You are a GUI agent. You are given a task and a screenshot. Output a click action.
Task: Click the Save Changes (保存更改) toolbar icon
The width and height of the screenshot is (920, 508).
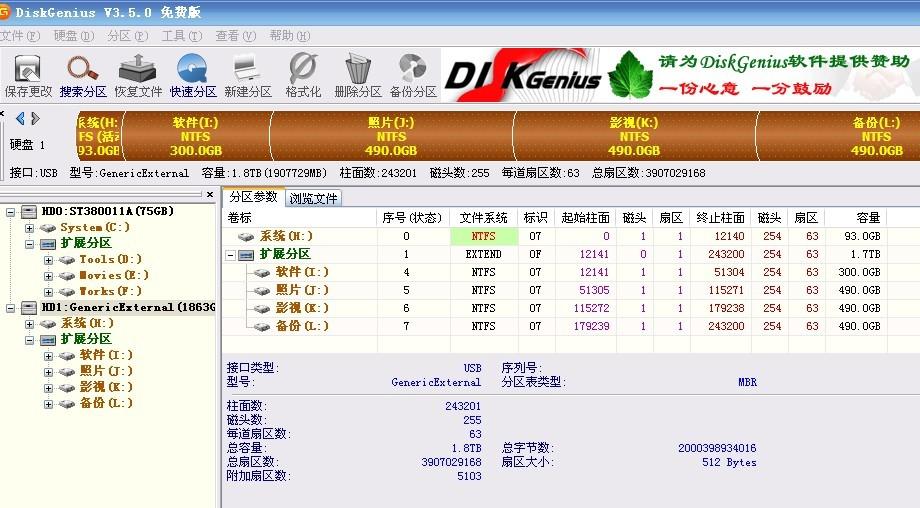point(28,75)
